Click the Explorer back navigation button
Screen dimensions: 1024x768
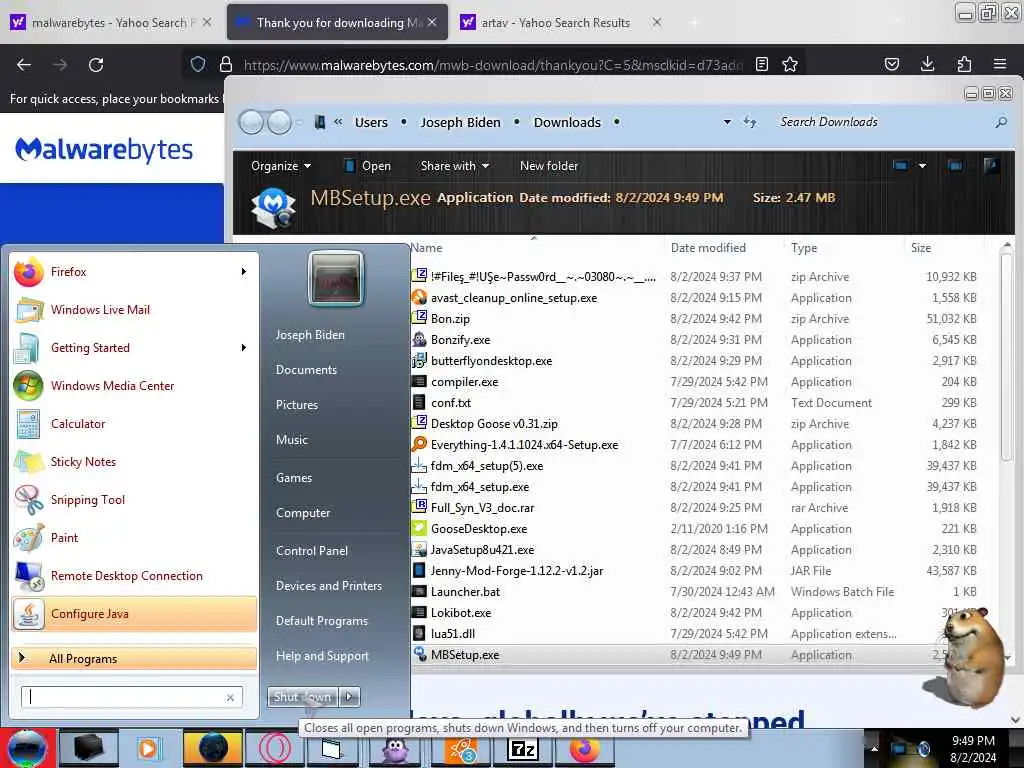pyautogui.click(x=251, y=122)
